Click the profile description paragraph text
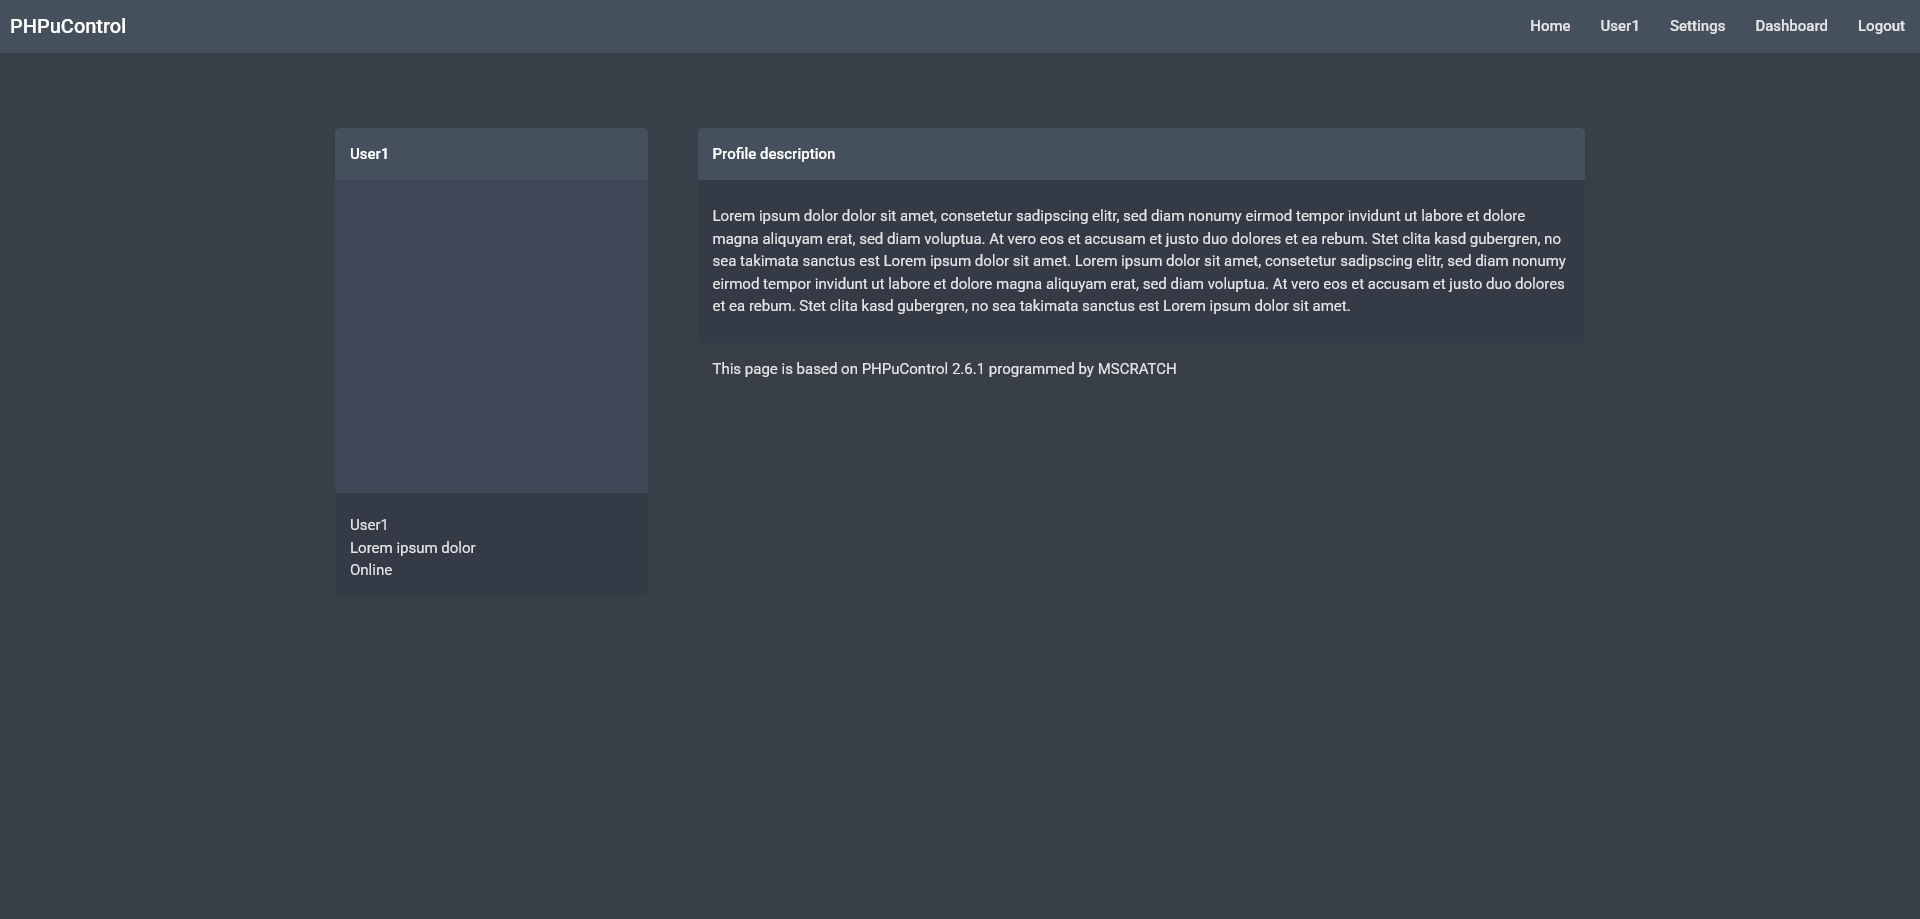The image size is (1920, 919). [1138, 261]
